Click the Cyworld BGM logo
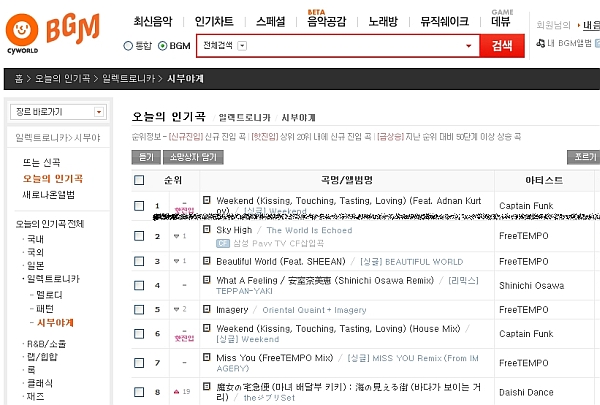600x405 pixels. pyautogui.click(x=52, y=33)
